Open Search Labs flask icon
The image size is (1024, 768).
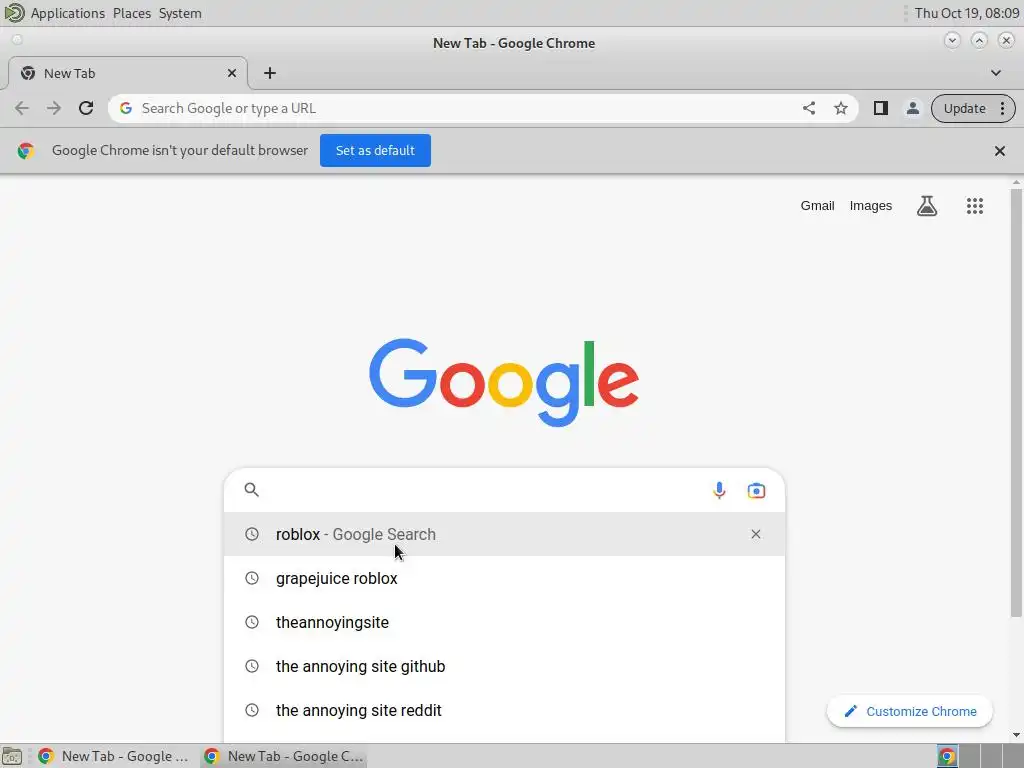927,206
